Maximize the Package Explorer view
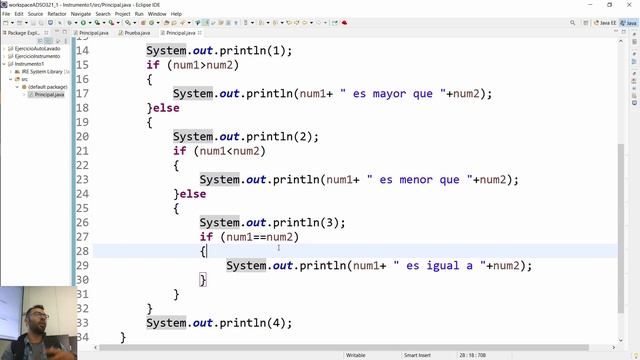Image resolution: width=640 pixels, height=360 pixels. pyautogui.click(x=64, y=32)
